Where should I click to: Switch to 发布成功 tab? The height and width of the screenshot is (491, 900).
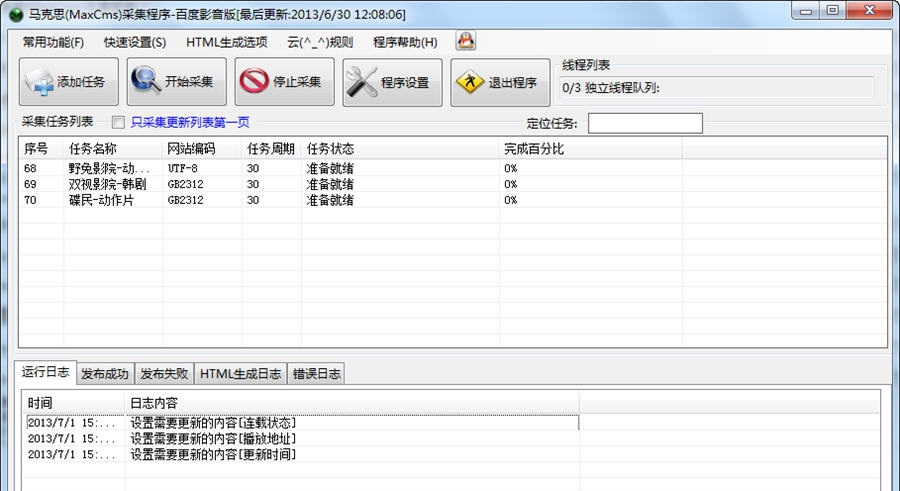[104, 374]
